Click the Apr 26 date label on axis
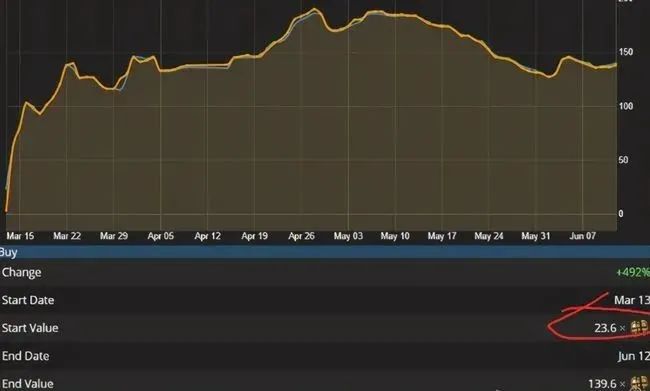The height and width of the screenshot is (391, 650). (301, 236)
